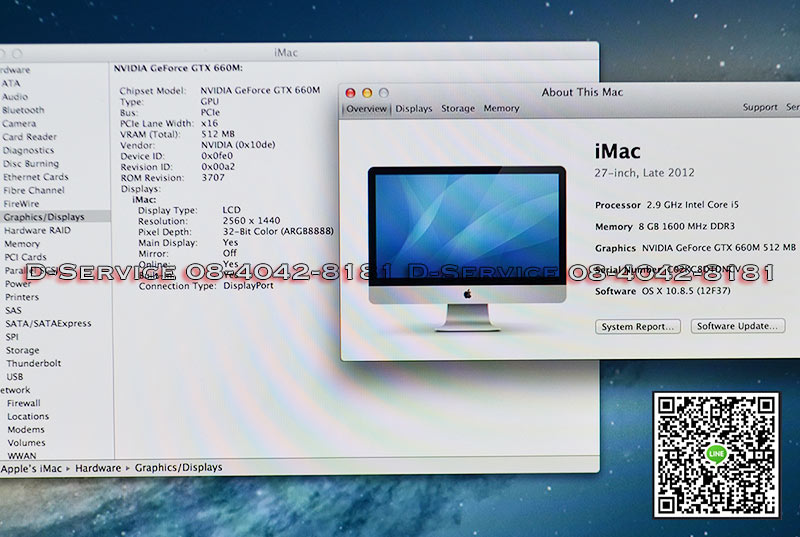Image resolution: width=800 pixels, height=537 pixels.
Task: Click the iMac computer image
Action: pos(467,248)
